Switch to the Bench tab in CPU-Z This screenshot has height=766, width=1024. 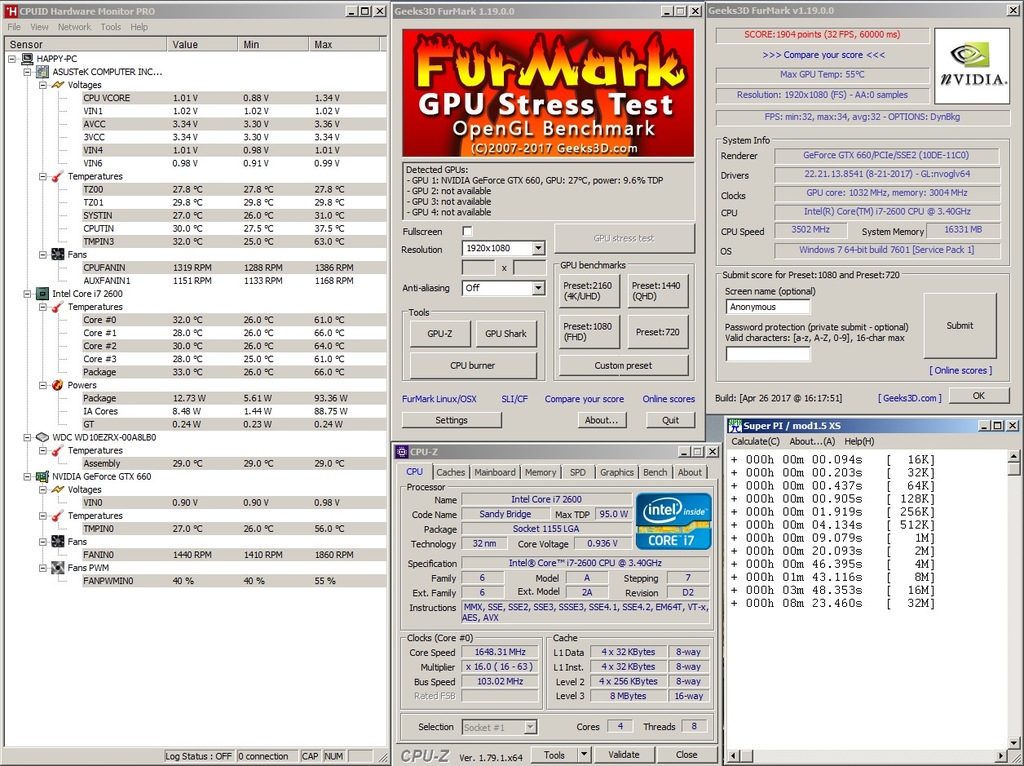(x=655, y=472)
